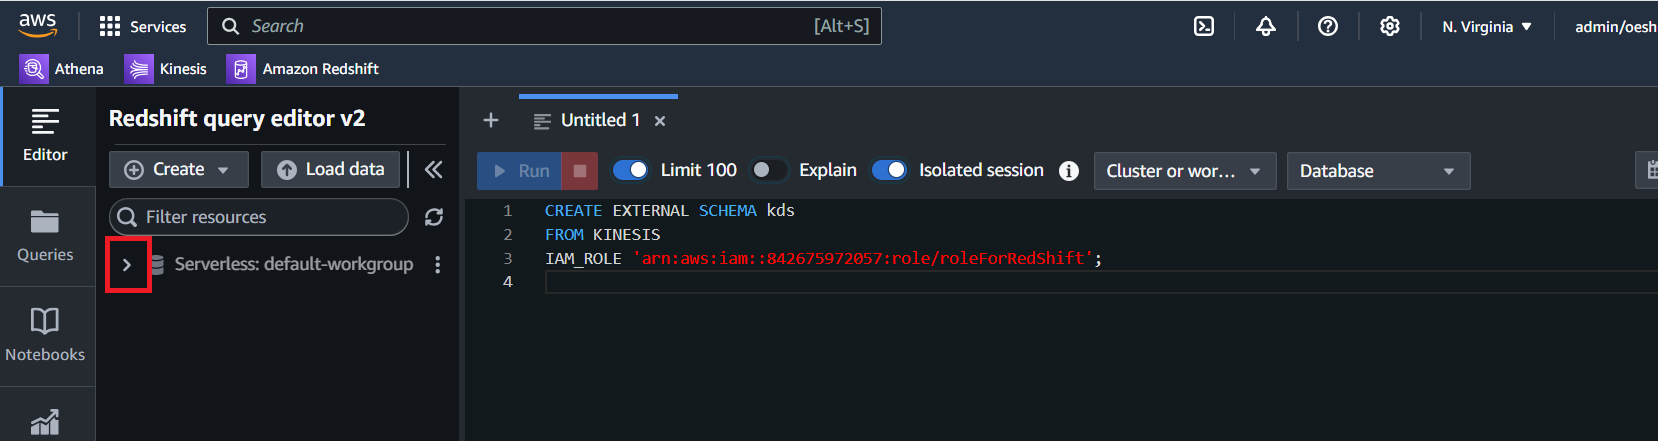This screenshot has height=441, width=1658.
Task: Open the Athena service shortcut
Action: pos(62,68)
